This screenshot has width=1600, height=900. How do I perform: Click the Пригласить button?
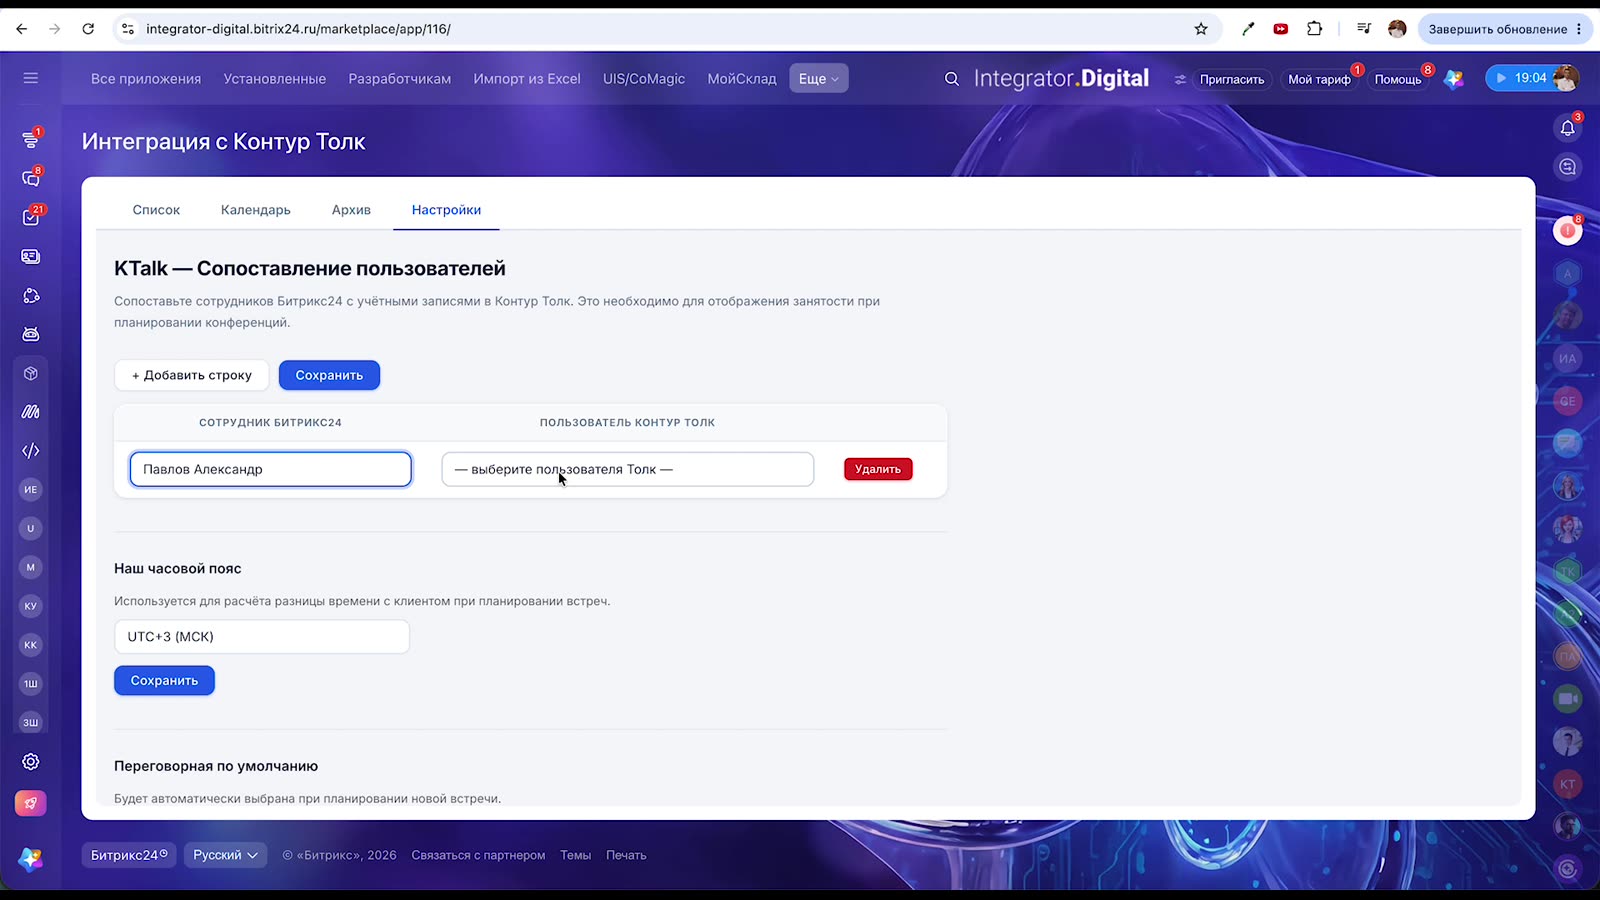(1232, 79)
